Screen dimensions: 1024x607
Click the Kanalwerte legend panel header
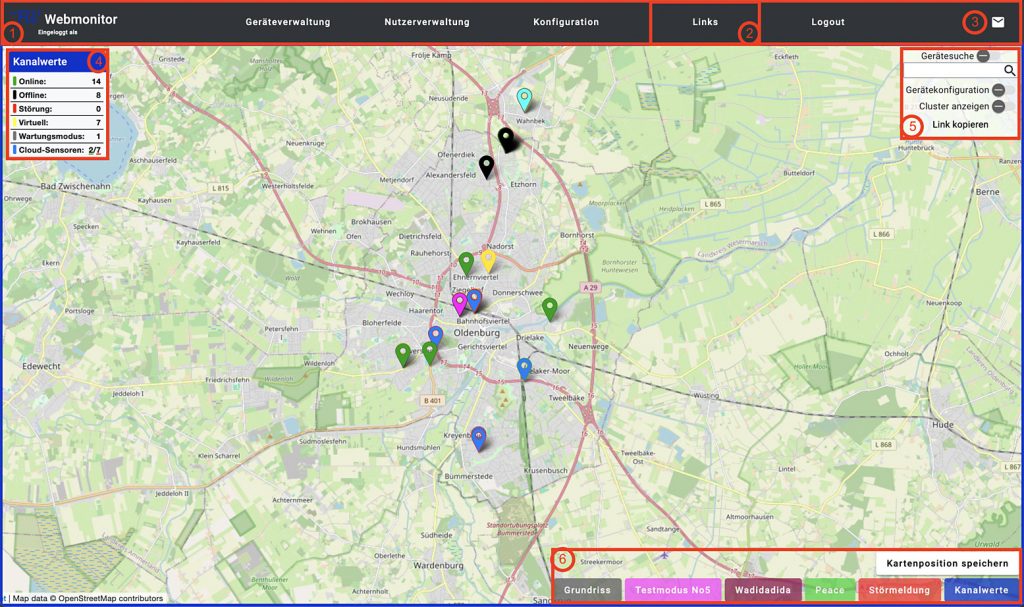pos(57,62)
